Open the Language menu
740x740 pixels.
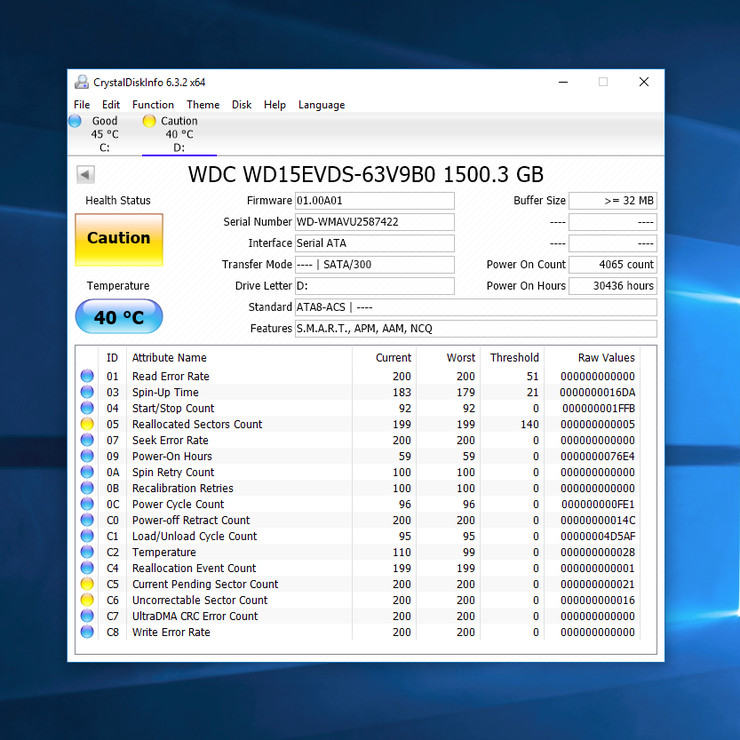tap(321, 105)
